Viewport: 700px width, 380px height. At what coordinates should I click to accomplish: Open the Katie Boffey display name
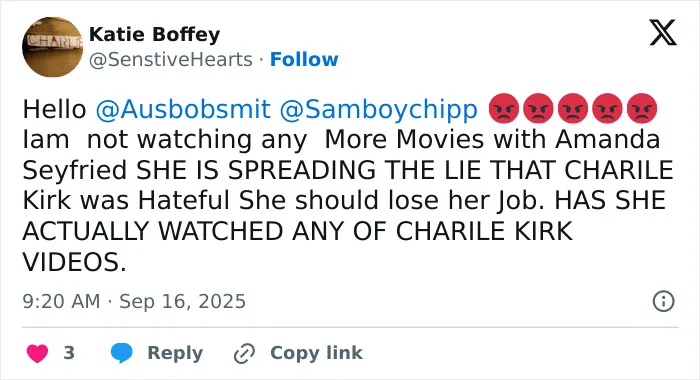(x=154, y=34)
